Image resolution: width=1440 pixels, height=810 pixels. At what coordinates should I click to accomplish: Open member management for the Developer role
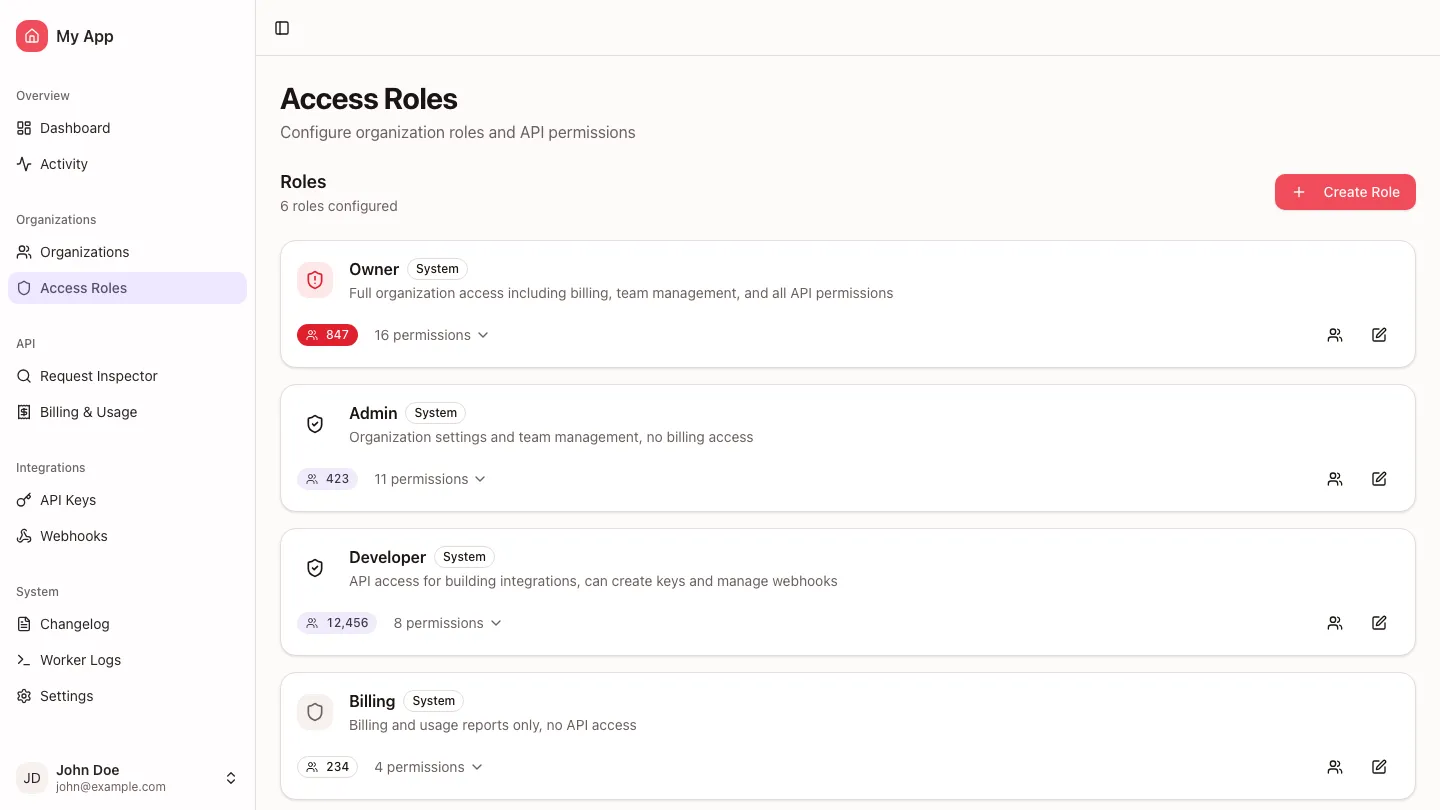click(1335, 623)
